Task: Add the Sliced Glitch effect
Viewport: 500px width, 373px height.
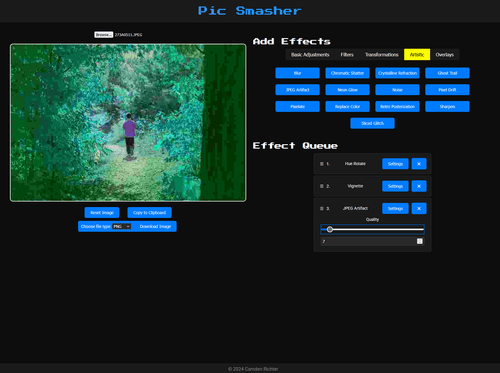Action: pos(372,123)
